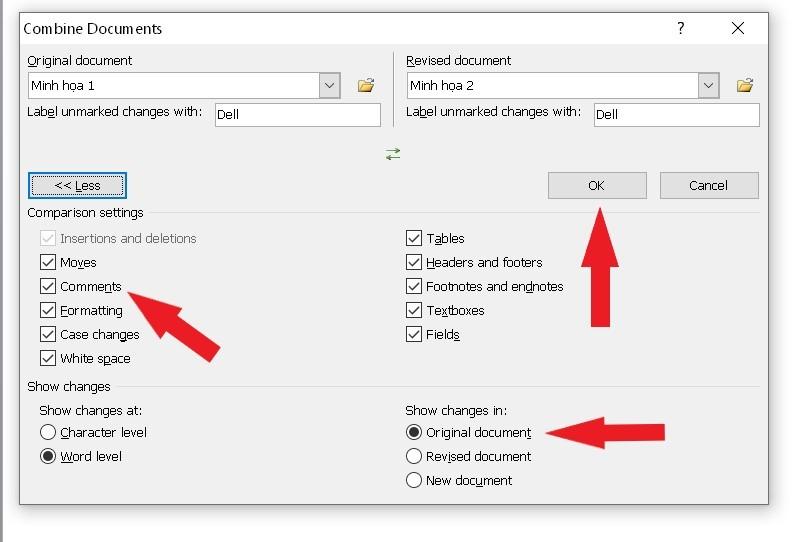This screenshot has width=795, height=542.
Task: Open the Original document dropdown
Action: point(331,86)
